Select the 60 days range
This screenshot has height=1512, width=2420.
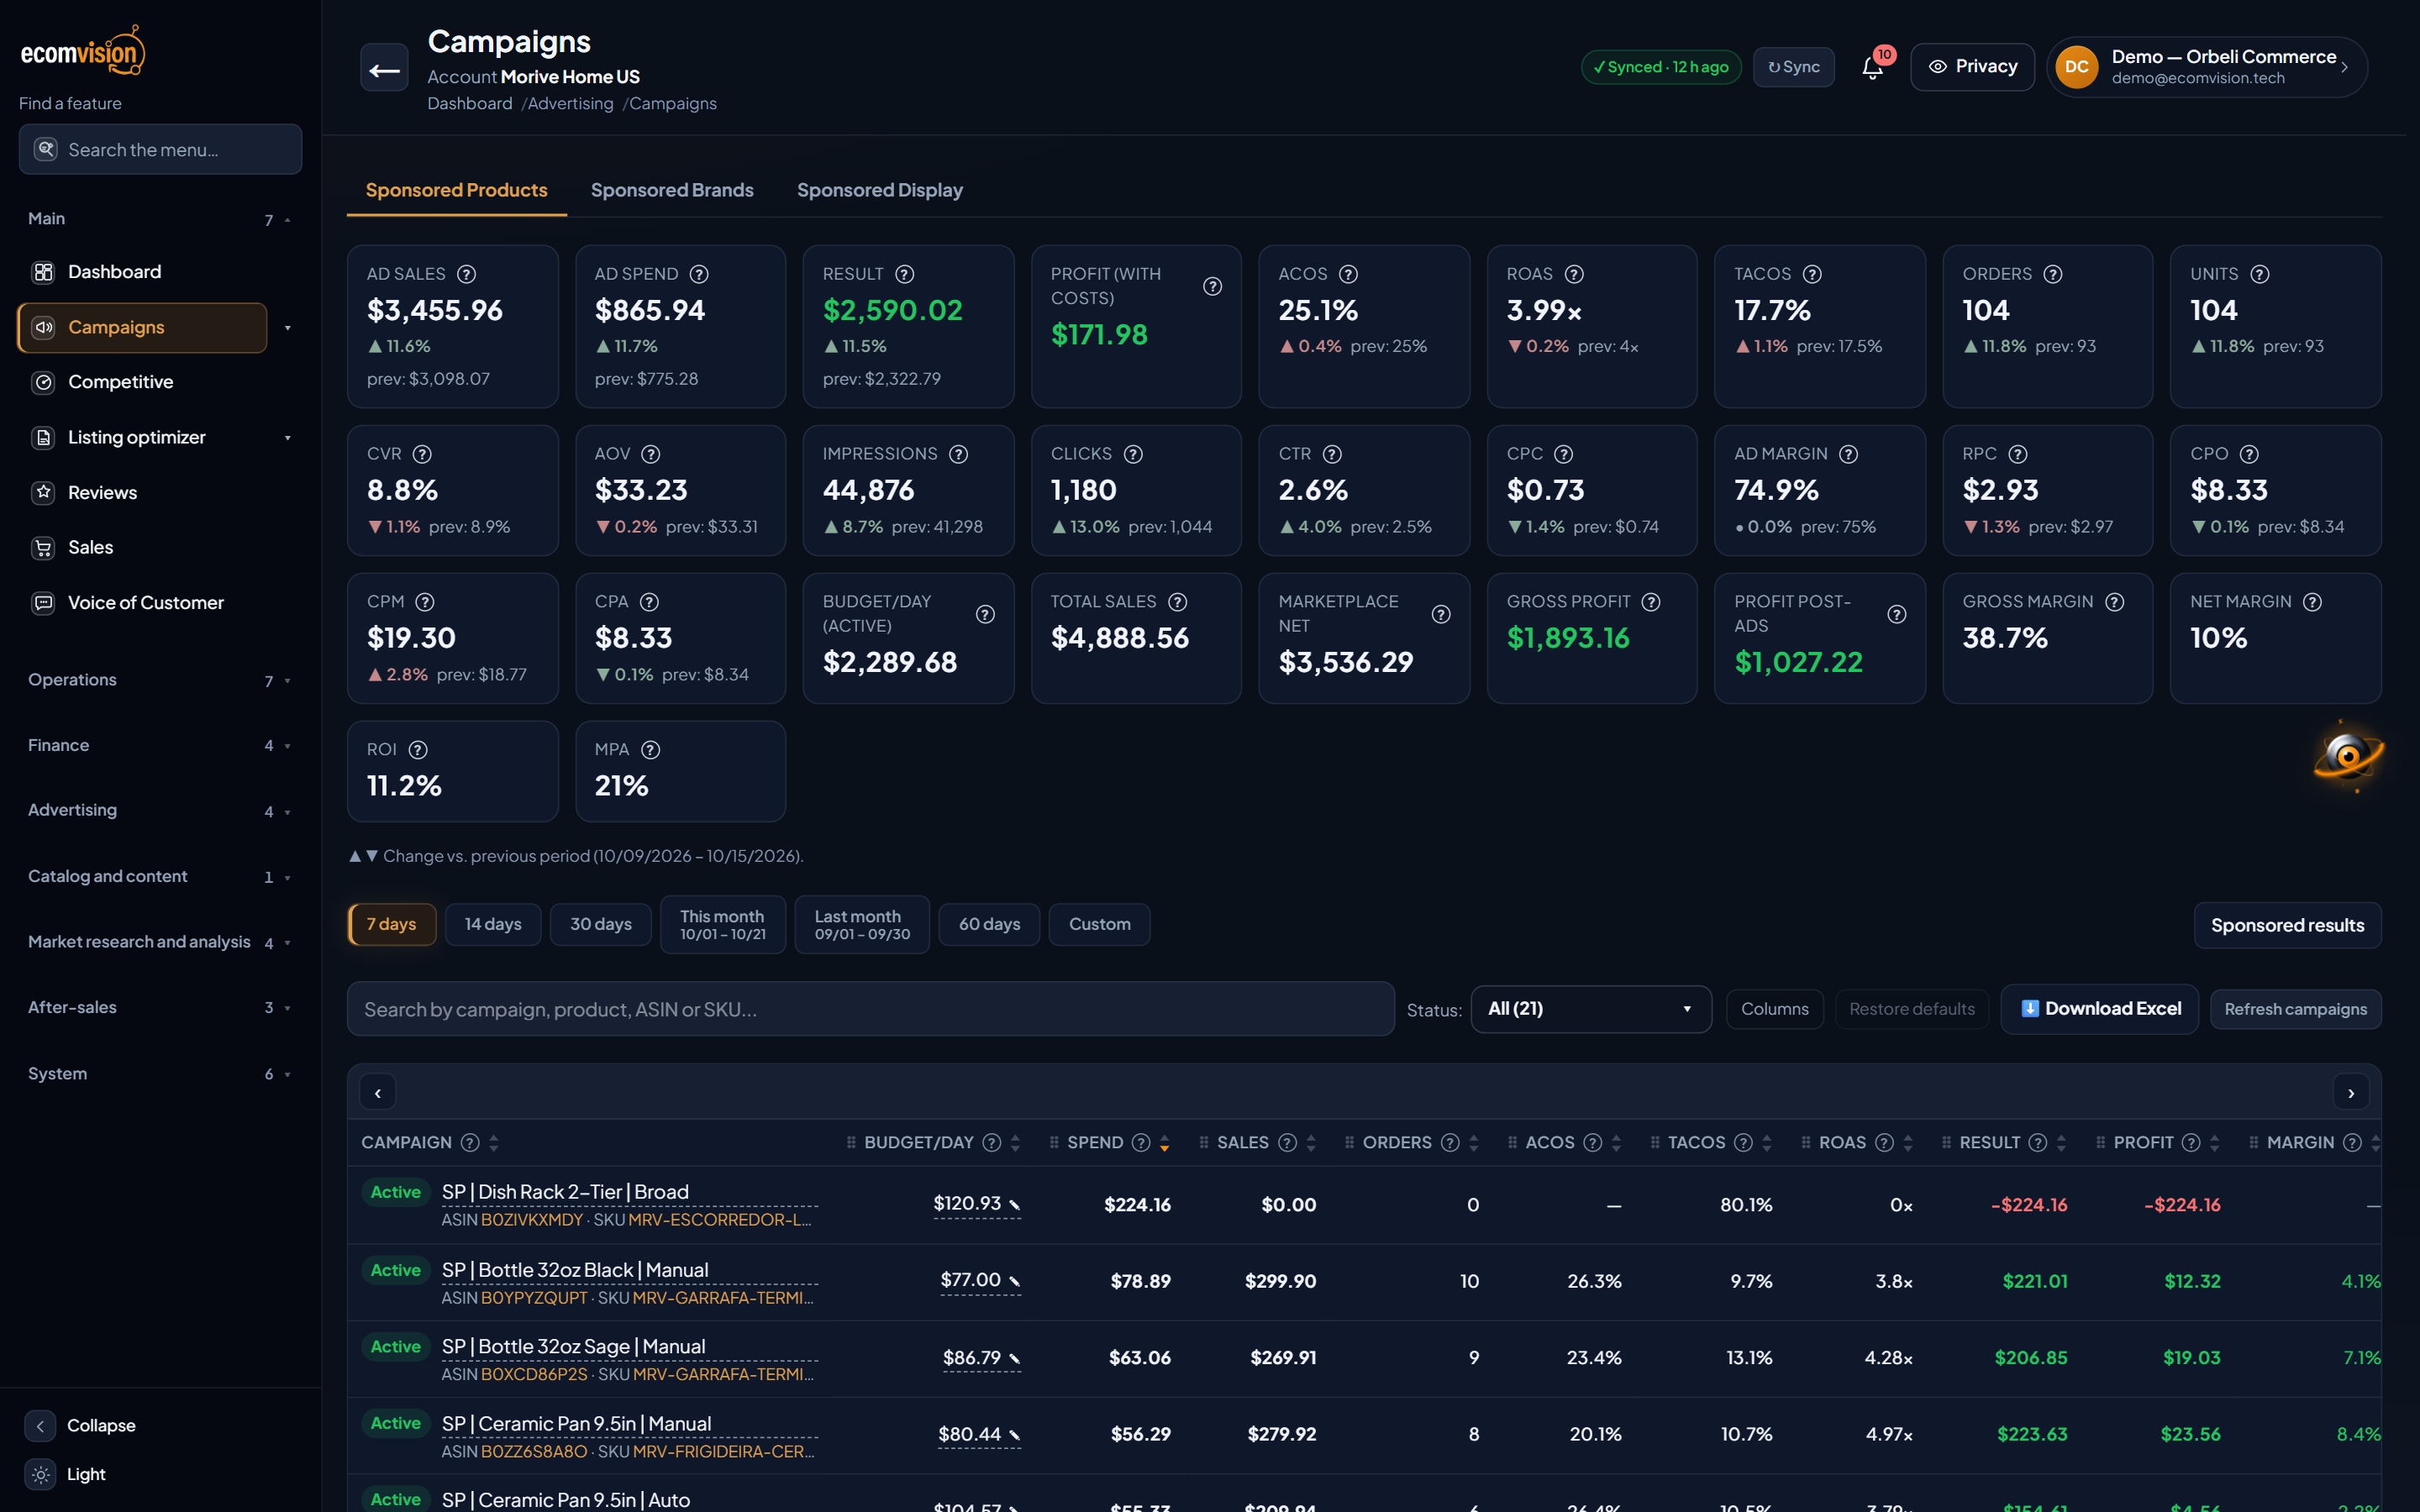click(x=989, y=924)
